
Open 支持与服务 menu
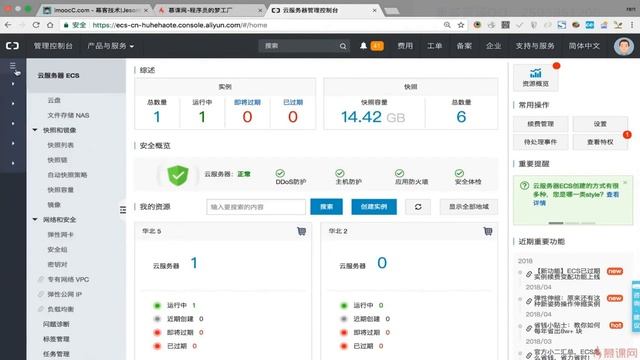coord(535,46)
